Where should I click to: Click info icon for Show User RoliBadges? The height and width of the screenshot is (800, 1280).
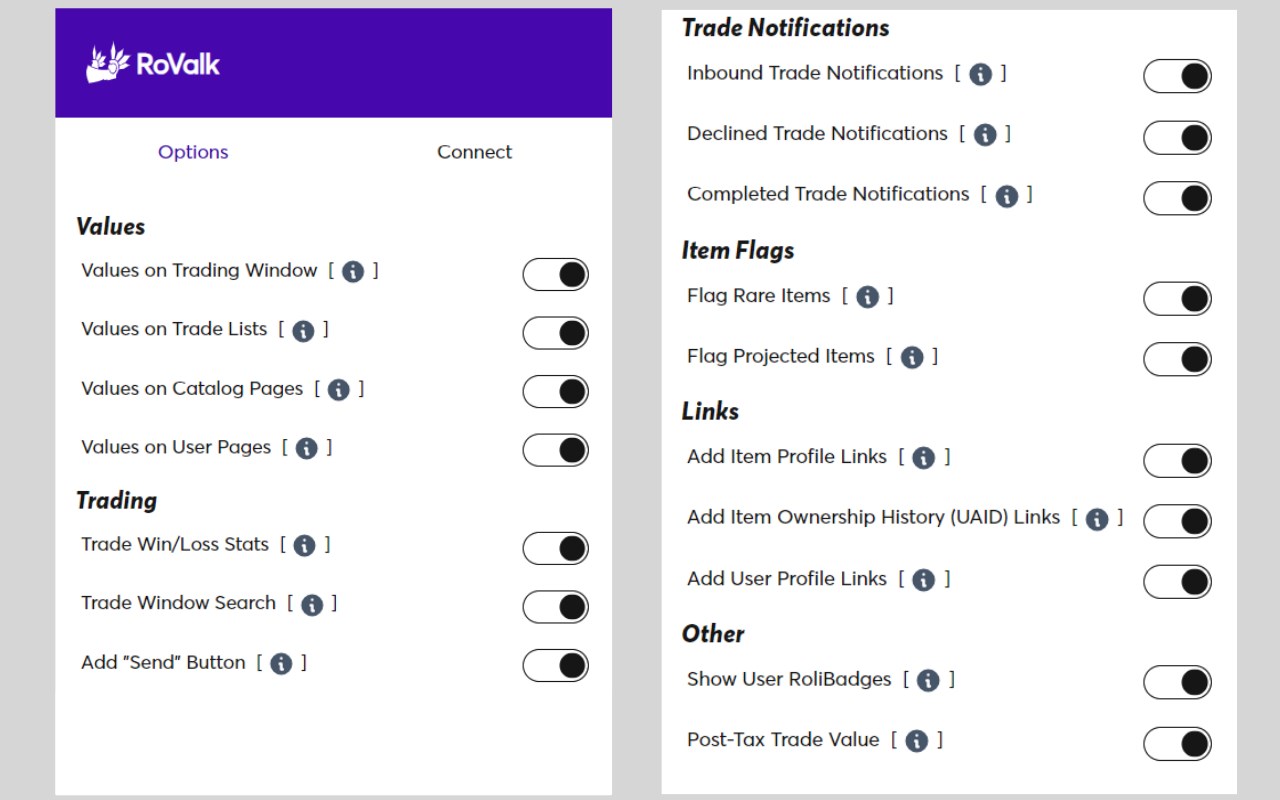928,681
